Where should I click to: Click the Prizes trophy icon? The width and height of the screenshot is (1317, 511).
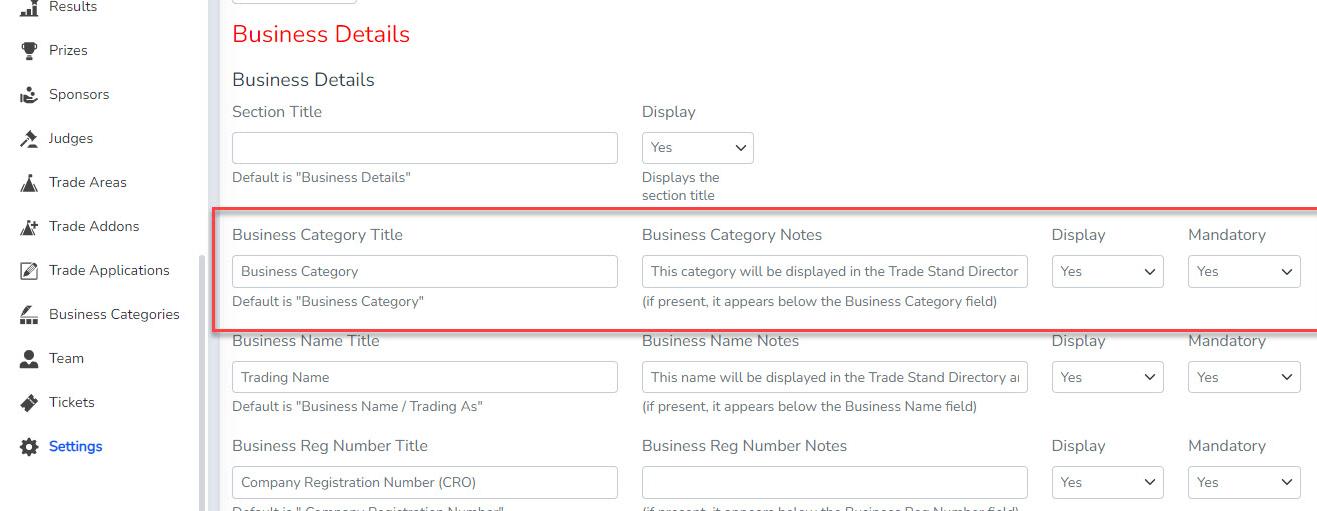pos(29,50)
